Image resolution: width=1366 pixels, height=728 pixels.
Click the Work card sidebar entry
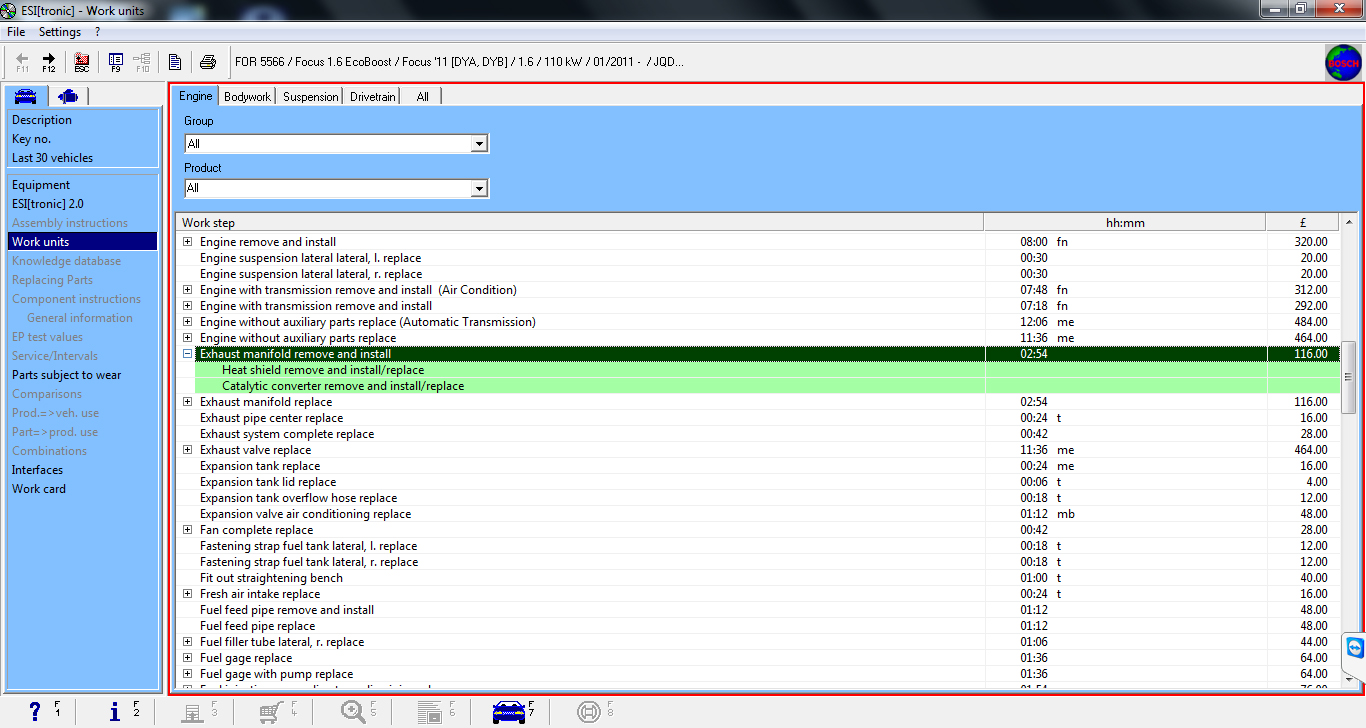(39, 489)
